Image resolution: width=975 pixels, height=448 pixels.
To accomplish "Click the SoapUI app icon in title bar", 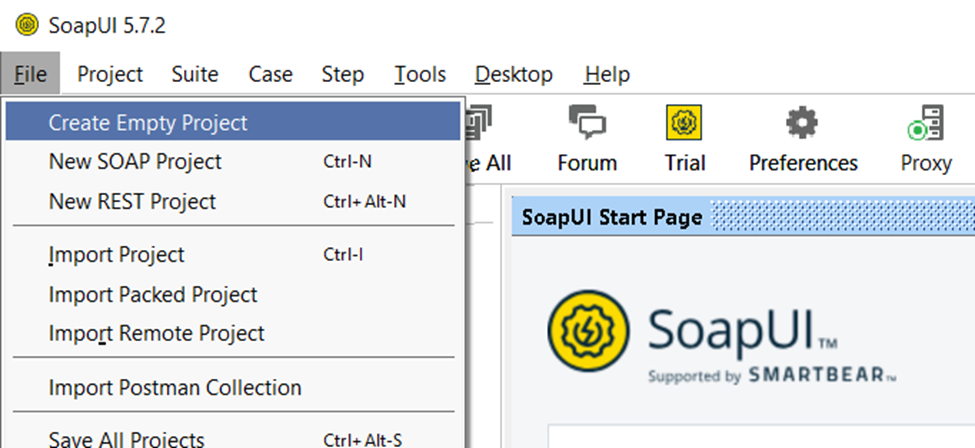I will coord(27,26).
